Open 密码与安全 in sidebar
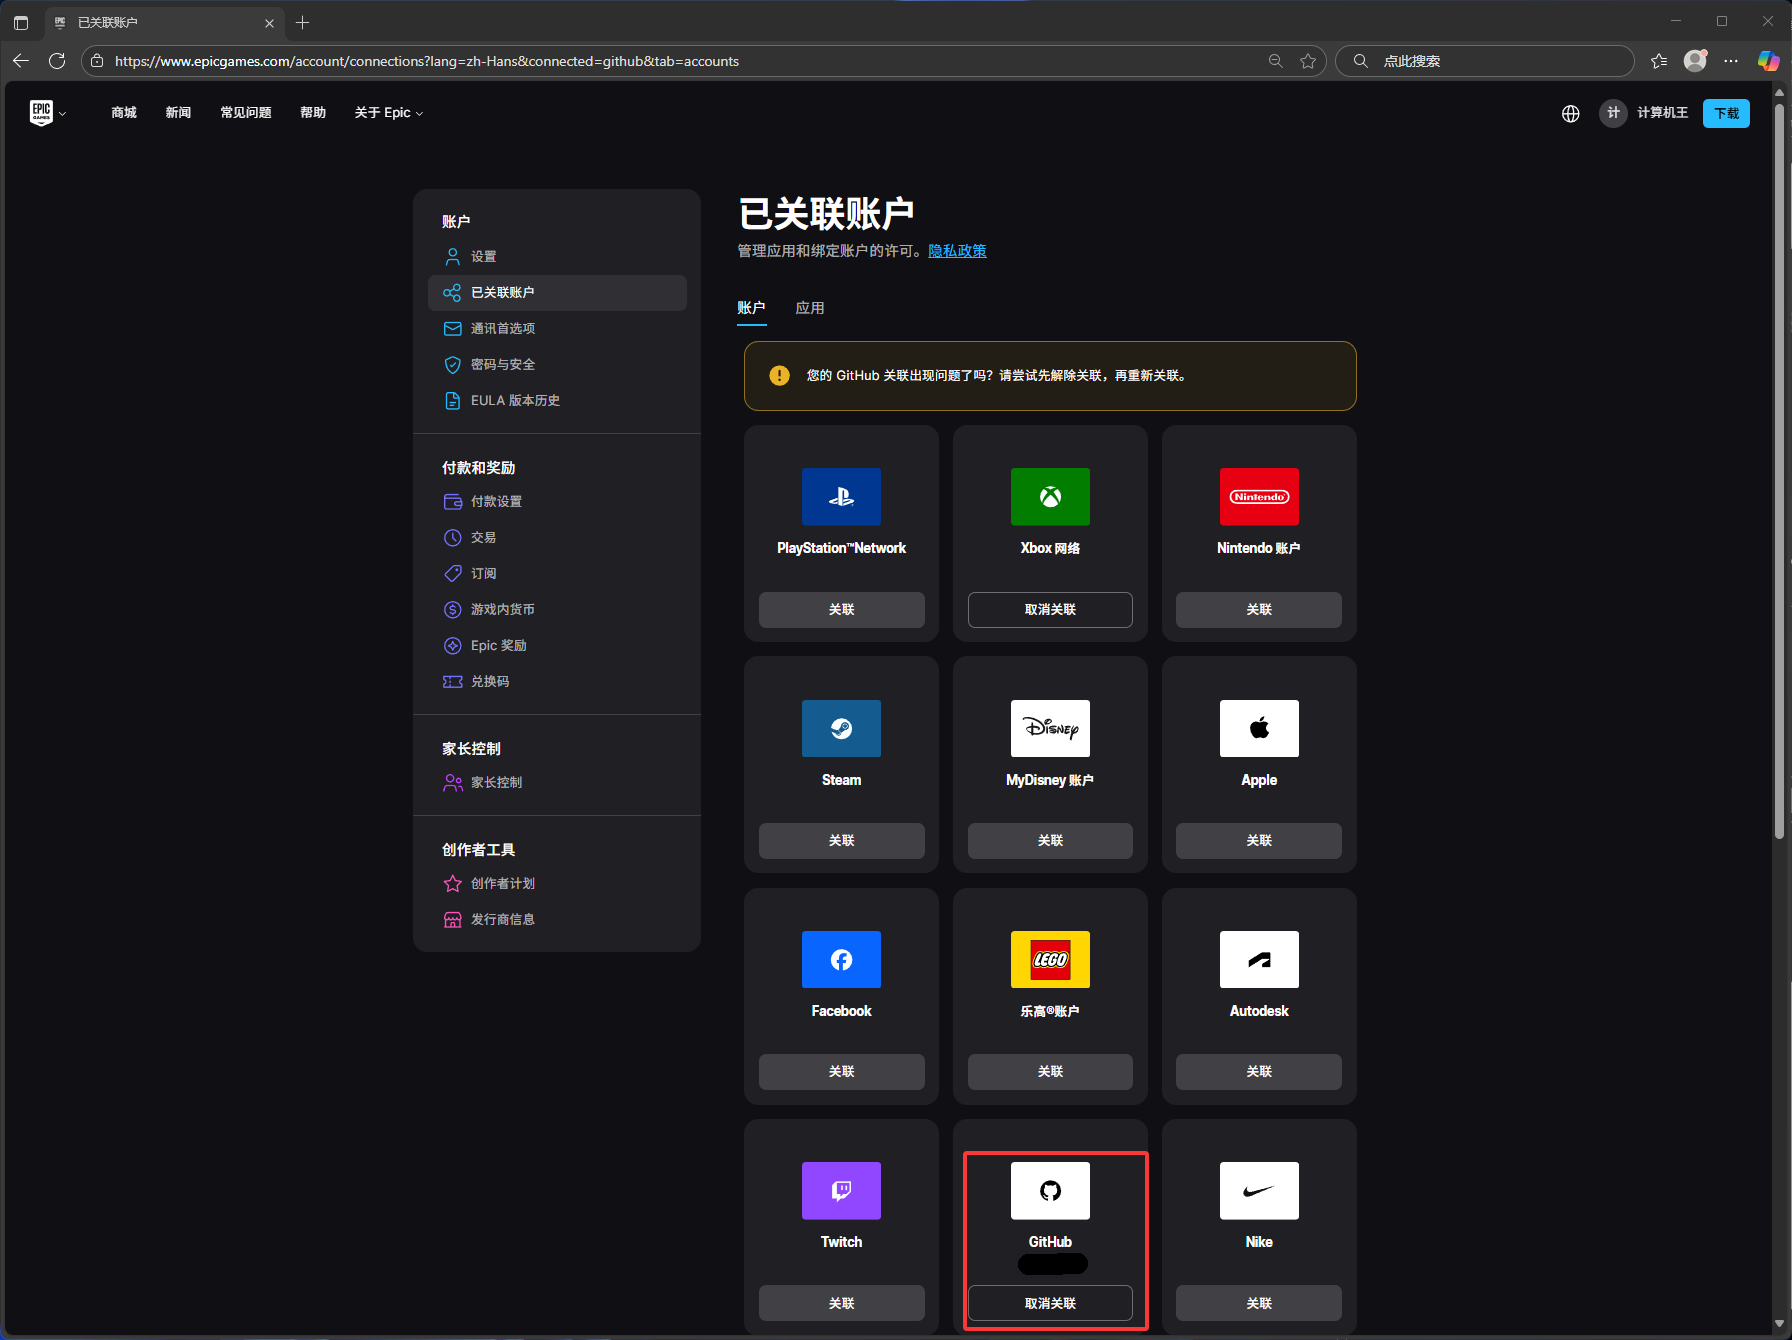 [x=557, y=365]
